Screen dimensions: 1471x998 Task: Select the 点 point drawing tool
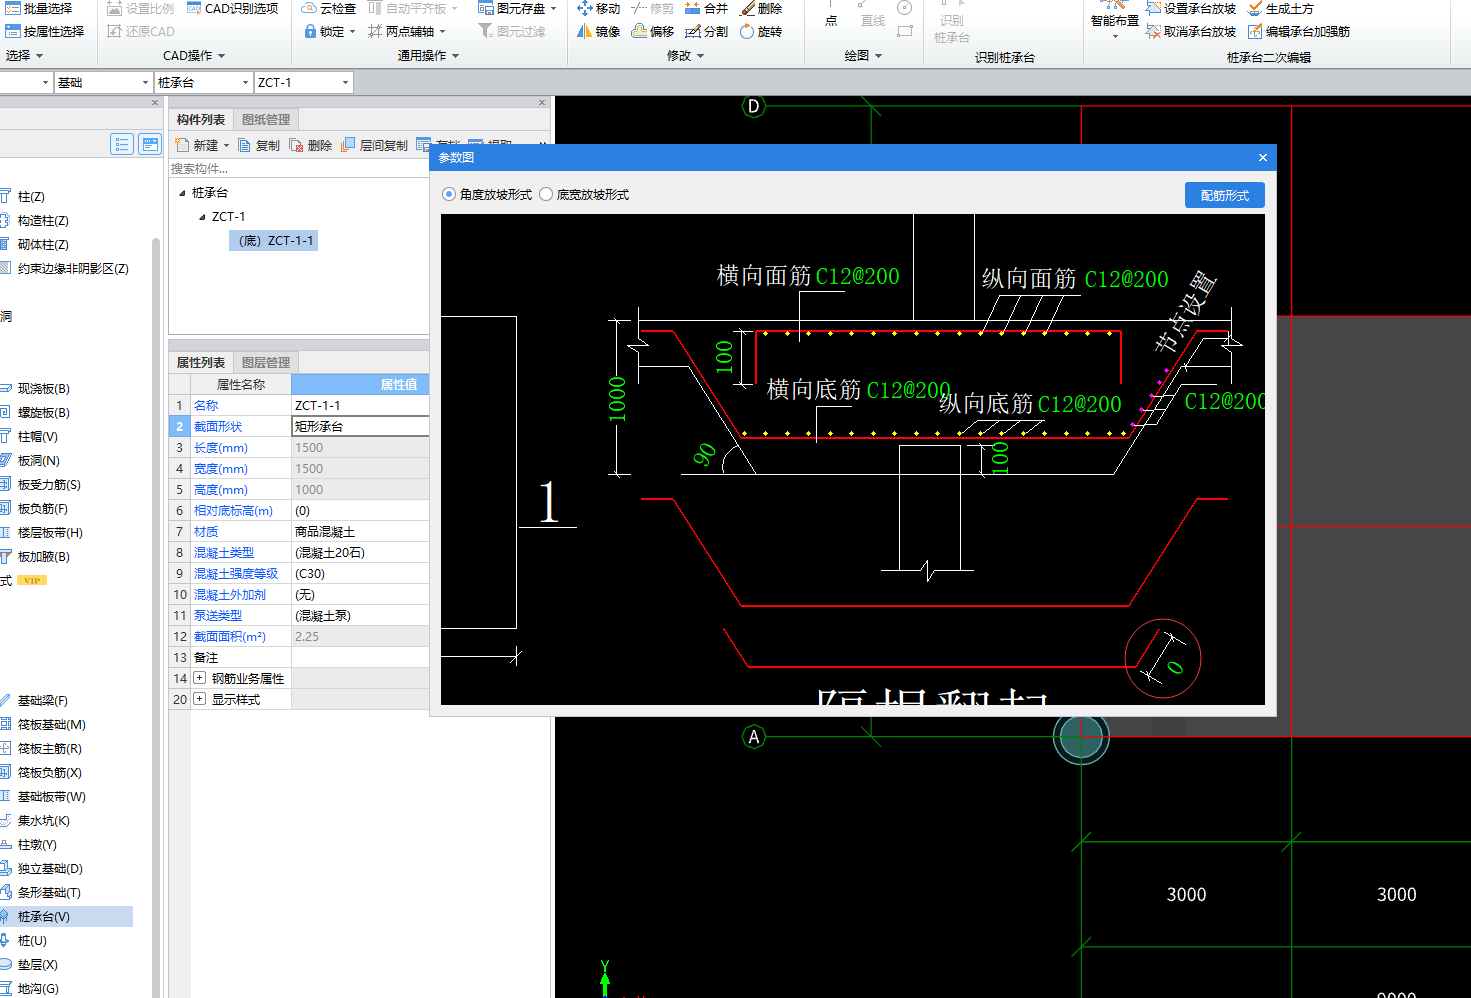pos(830,14)
